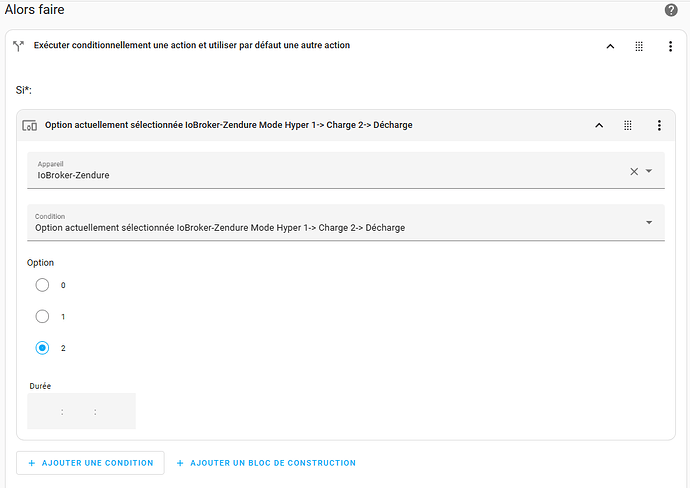Select option 0 radio button
This screenshot has height=488, width=690.
[x=42, y=285]
